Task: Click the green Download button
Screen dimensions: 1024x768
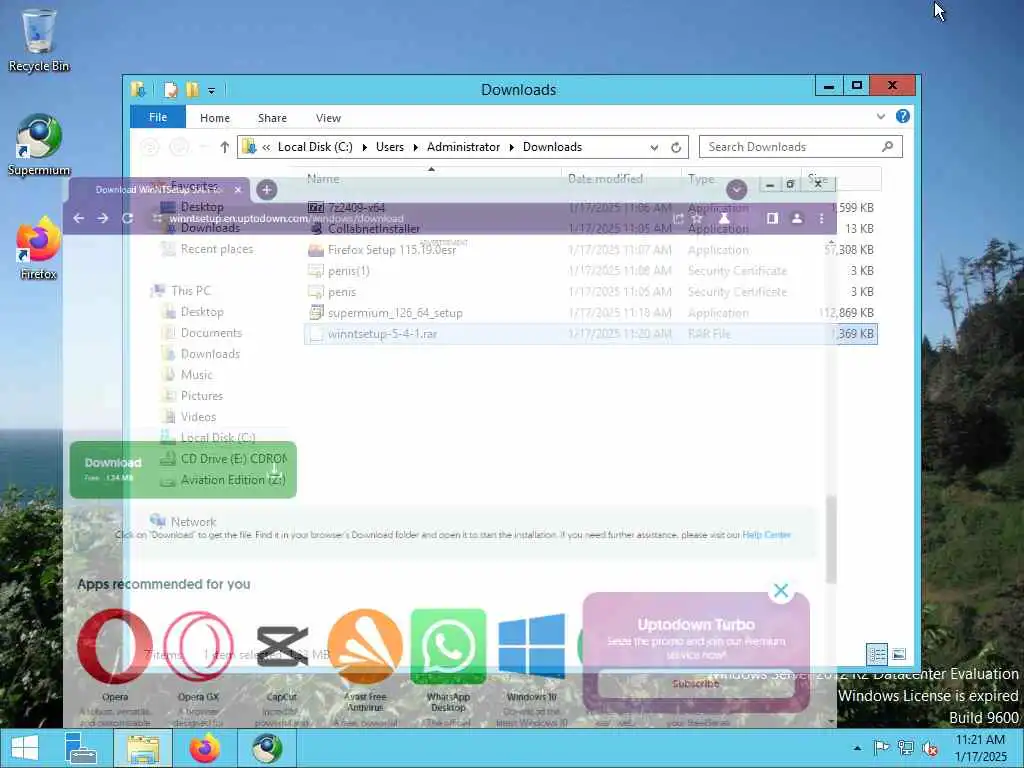Action: coord(183,470)
